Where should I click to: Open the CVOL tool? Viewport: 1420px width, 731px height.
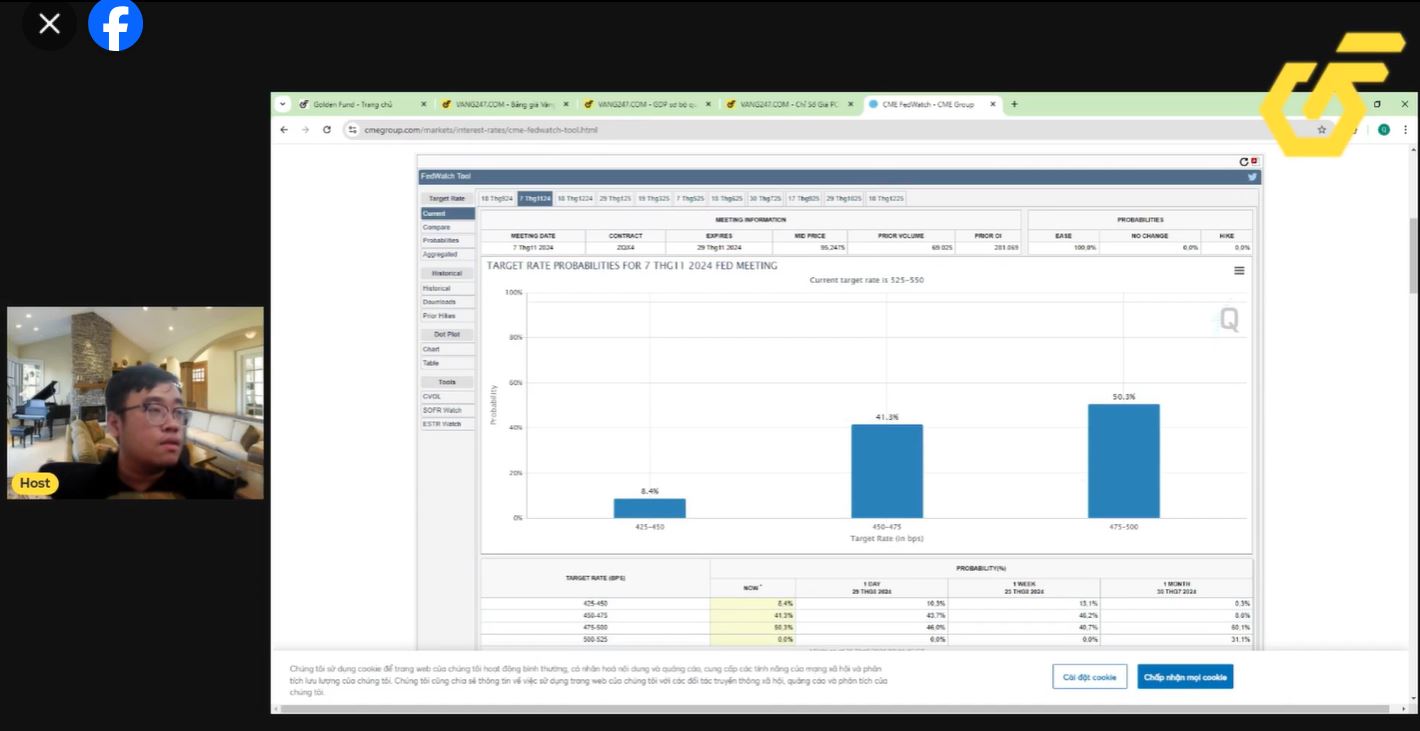click(447, 397)
